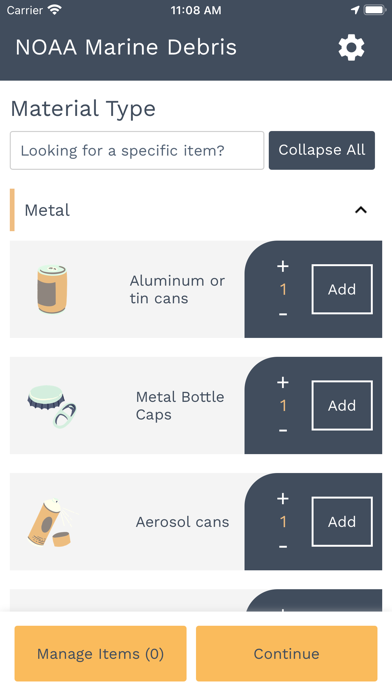Tap the aerosol spray can illustration
This screenshot has height=696, width=392.
(x=52, y=522)
